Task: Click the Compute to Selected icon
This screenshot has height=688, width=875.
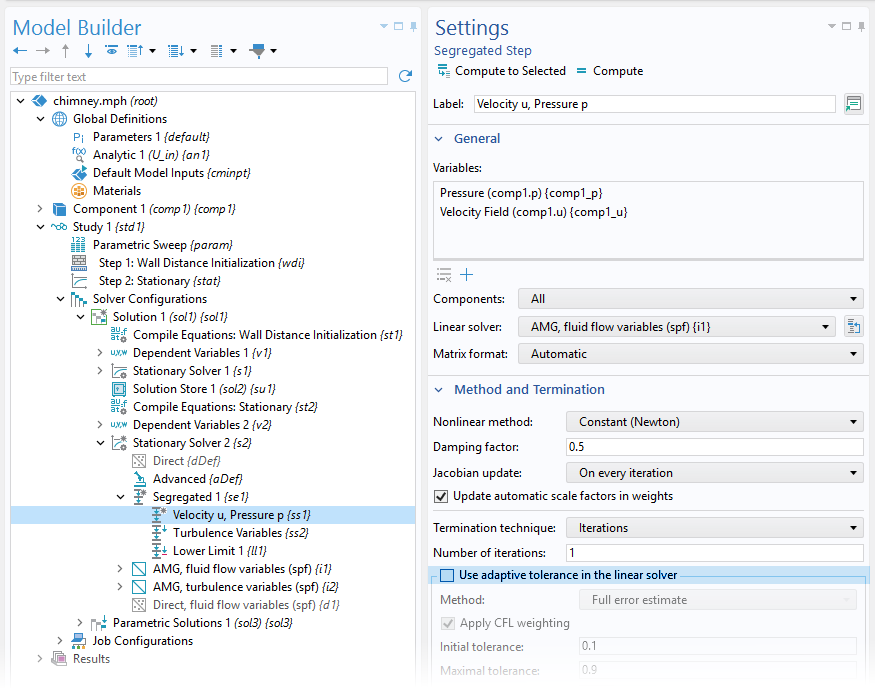Action: point(443,71)
